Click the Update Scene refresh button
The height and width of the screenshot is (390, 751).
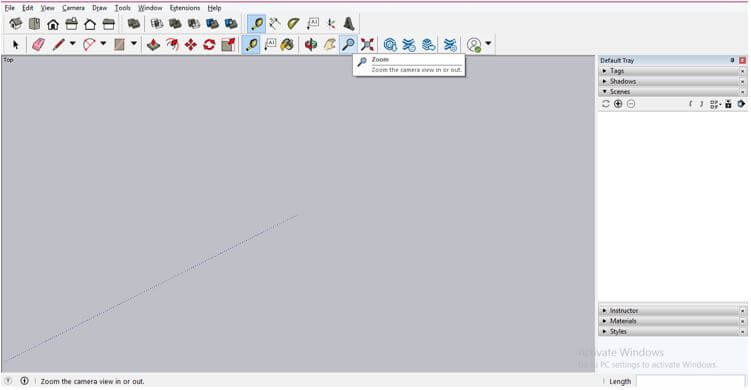coord(605,104)
